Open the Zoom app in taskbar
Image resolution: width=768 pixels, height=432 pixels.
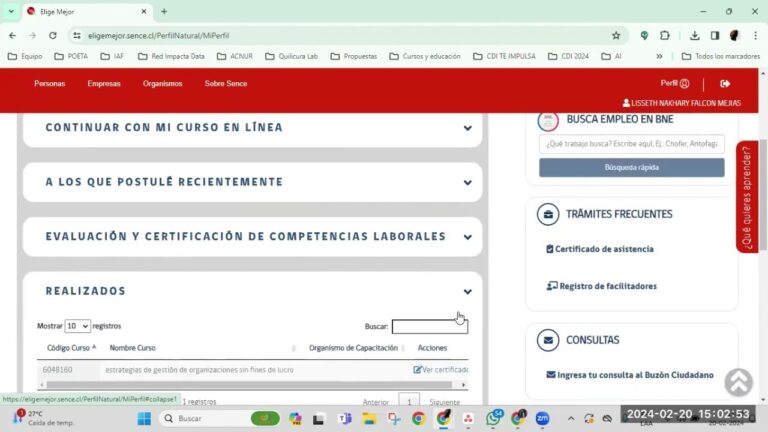tap(543, 419)
